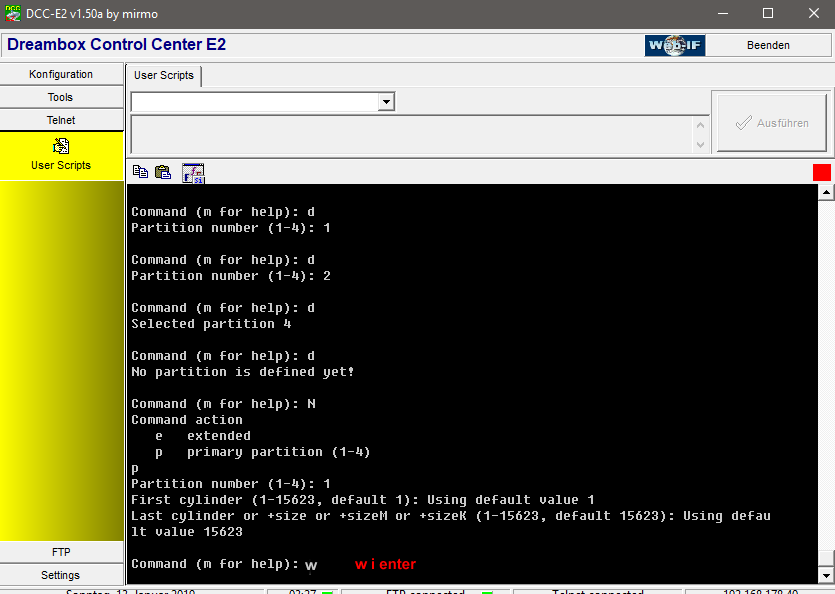The width and height of the screenshot is (835, 594).
Task: Open the function keys icon in toolbar
Action: [x=193, y=173]
